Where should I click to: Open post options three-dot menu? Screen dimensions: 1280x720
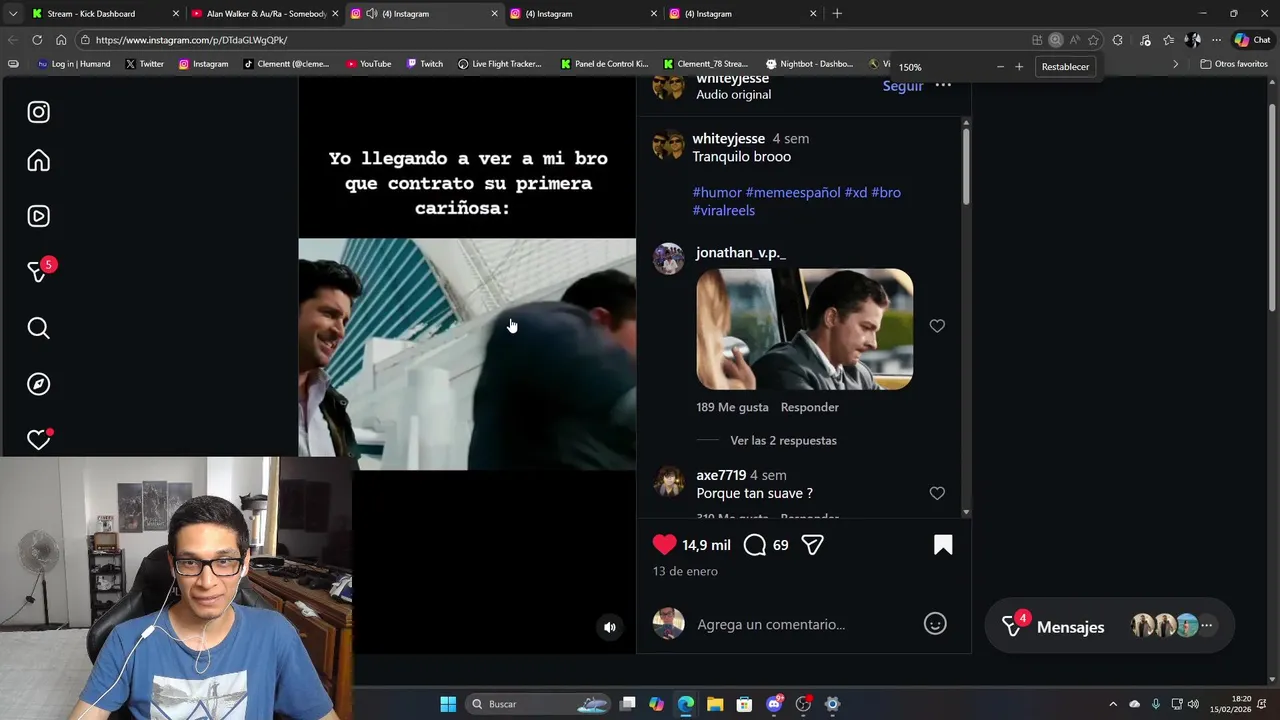943,86
